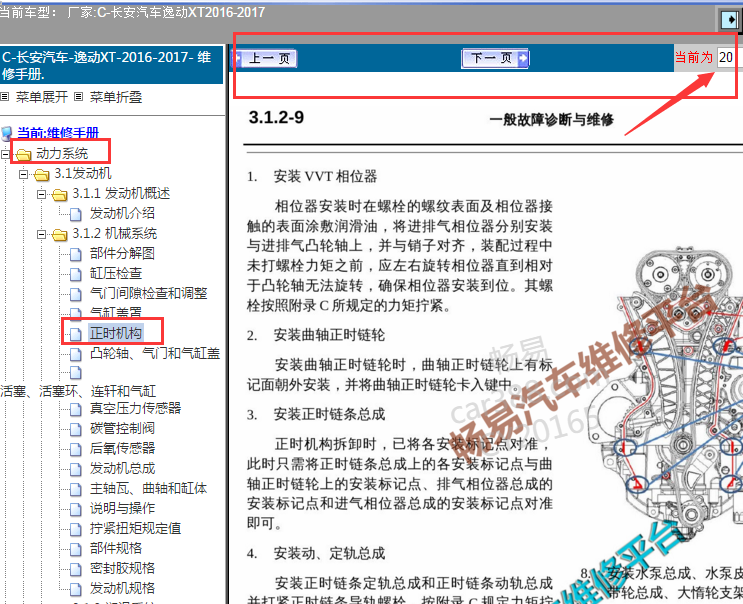
Task: Click the page icon next to 正时机构
Action: [x=76, y=334]
